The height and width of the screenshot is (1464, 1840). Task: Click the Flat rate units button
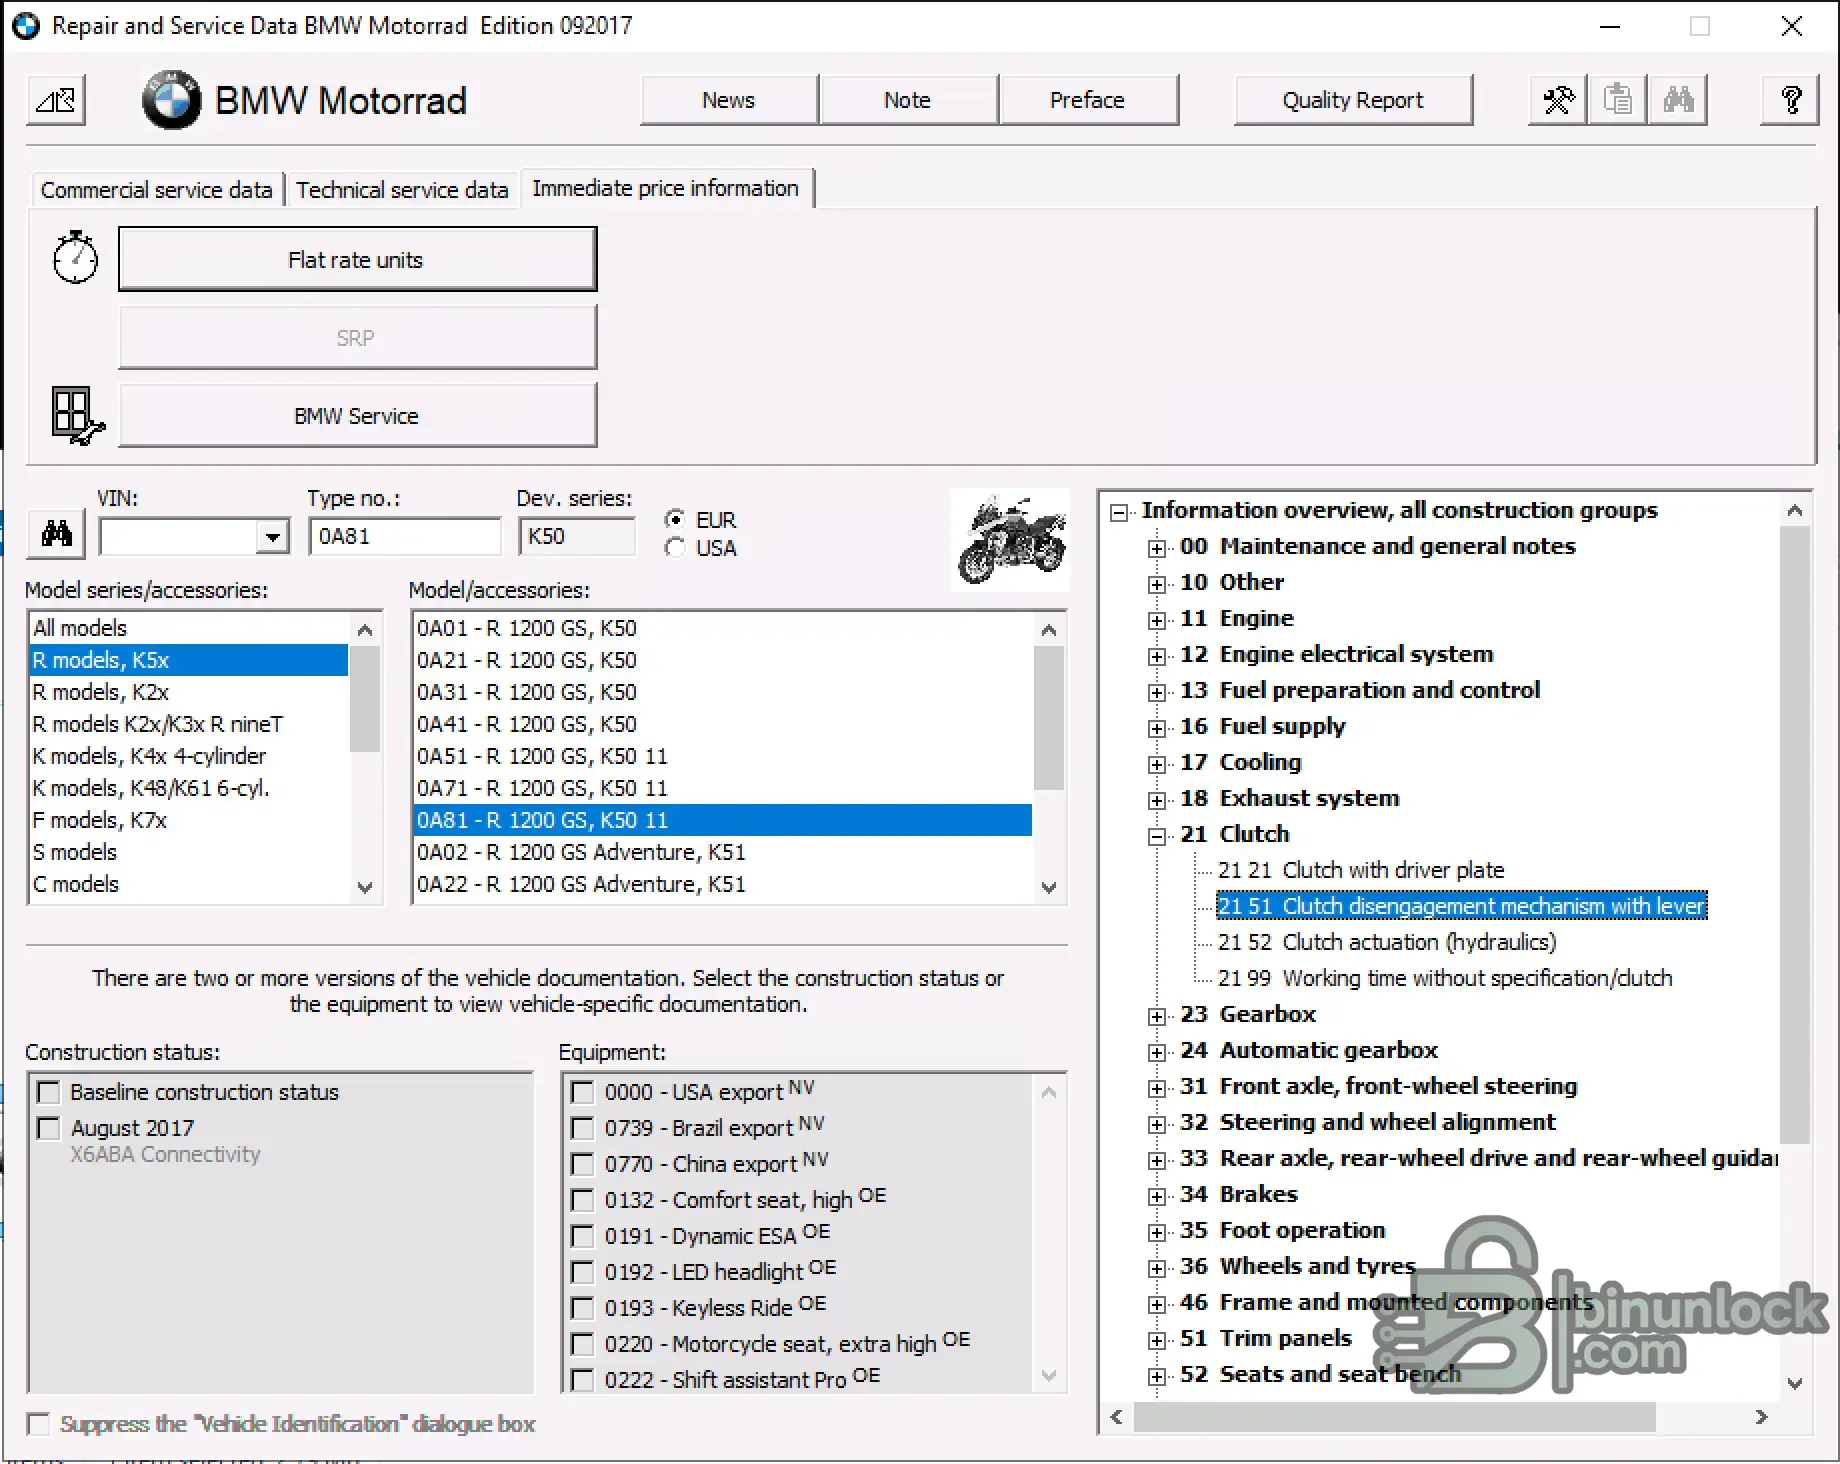point(357,260)
